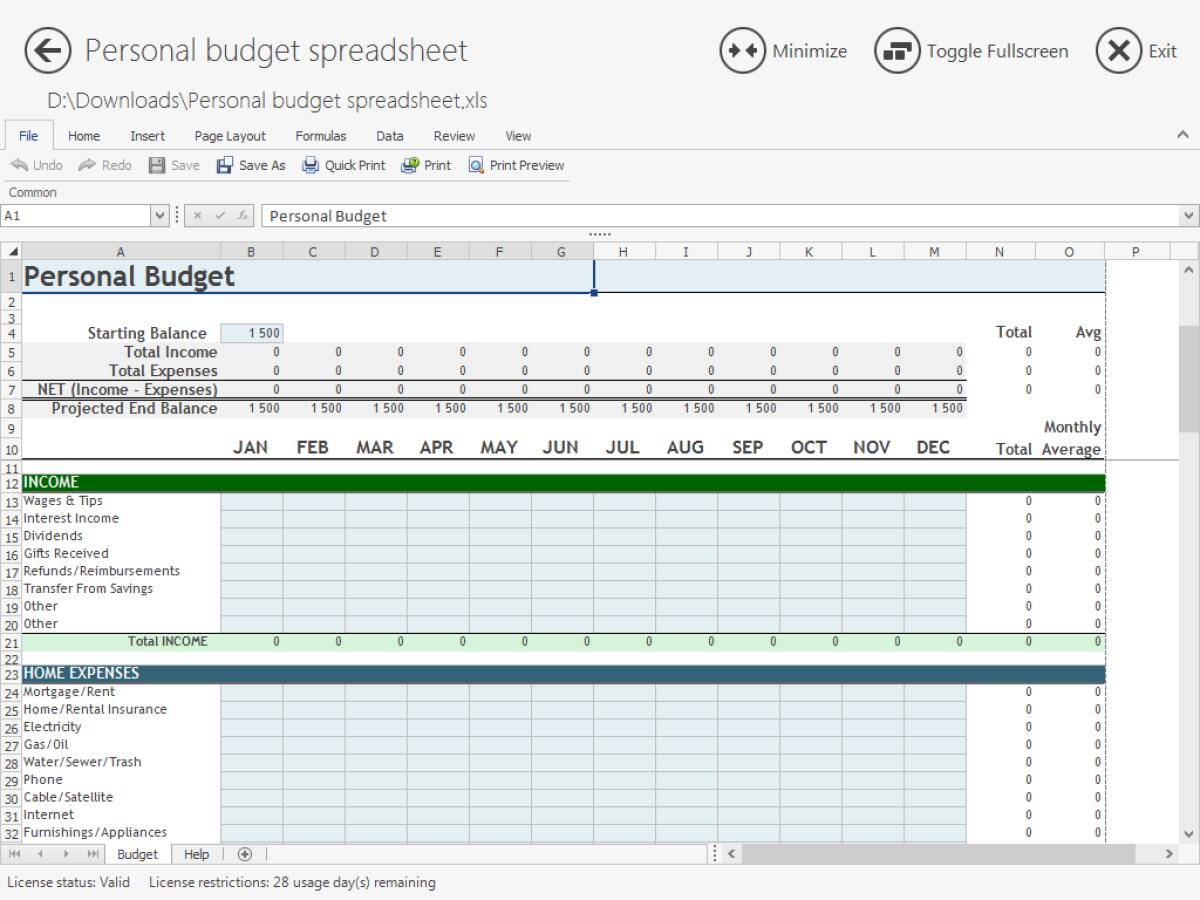
Task: Cancel formula entry with the X icon
Action: [196, 215]
